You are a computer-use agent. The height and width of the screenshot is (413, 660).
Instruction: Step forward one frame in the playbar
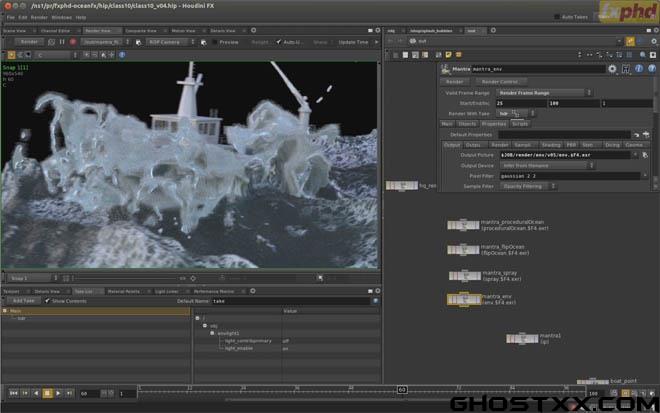pos(69,393)
